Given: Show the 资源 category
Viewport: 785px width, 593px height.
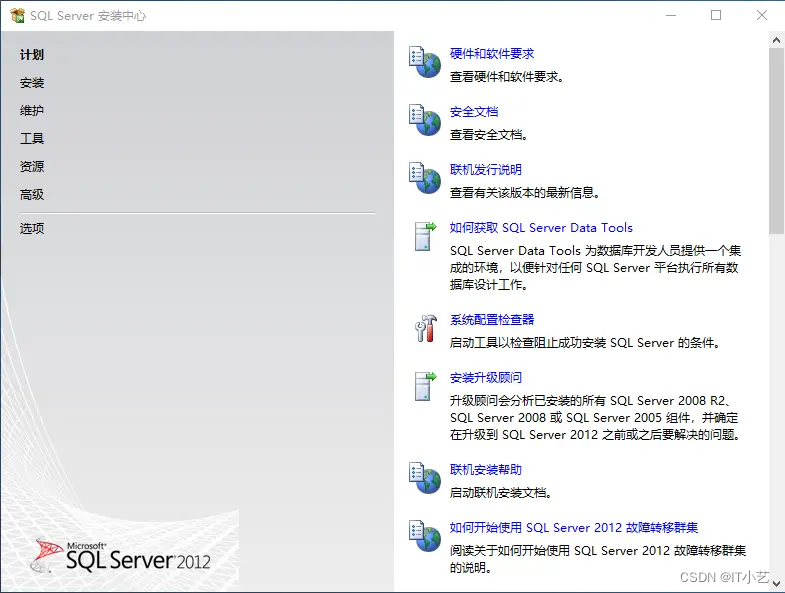Looking at the screenshot, I should [x=32, y=166].
